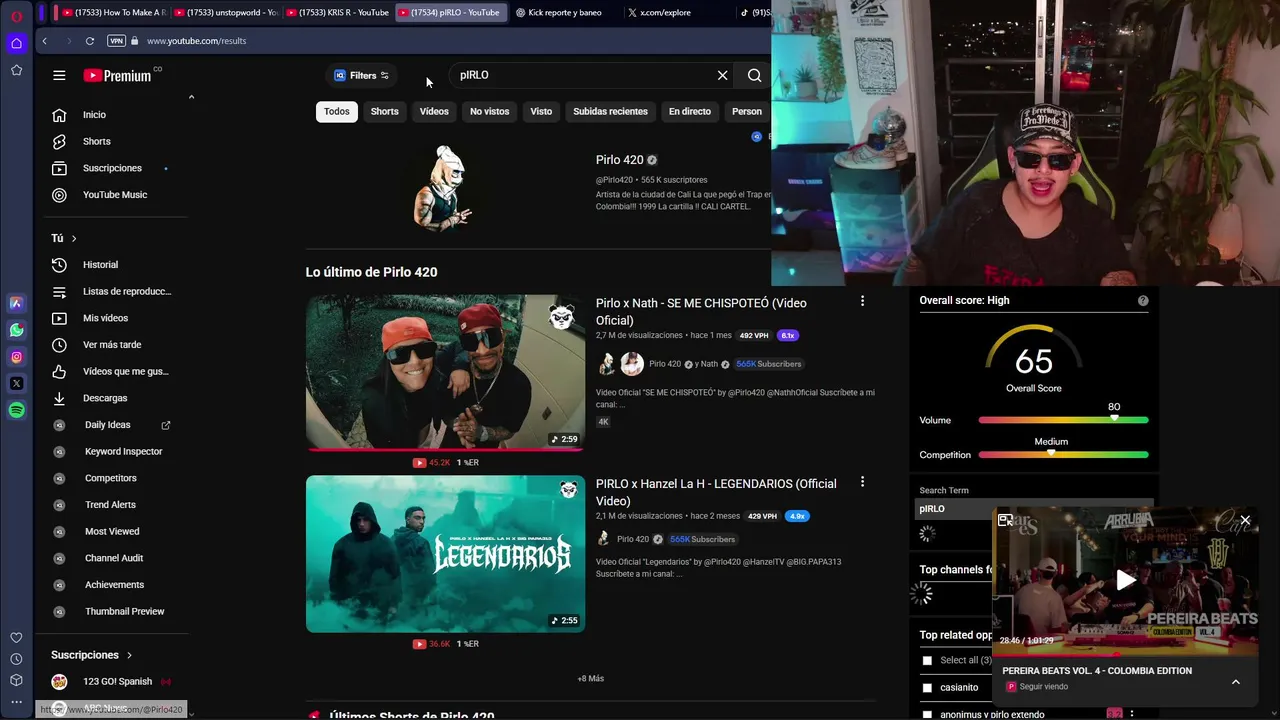Image resolution: width=1280 pixels, height=720 pixels.
Task: Clear the search box text
Action: (722, 75)
